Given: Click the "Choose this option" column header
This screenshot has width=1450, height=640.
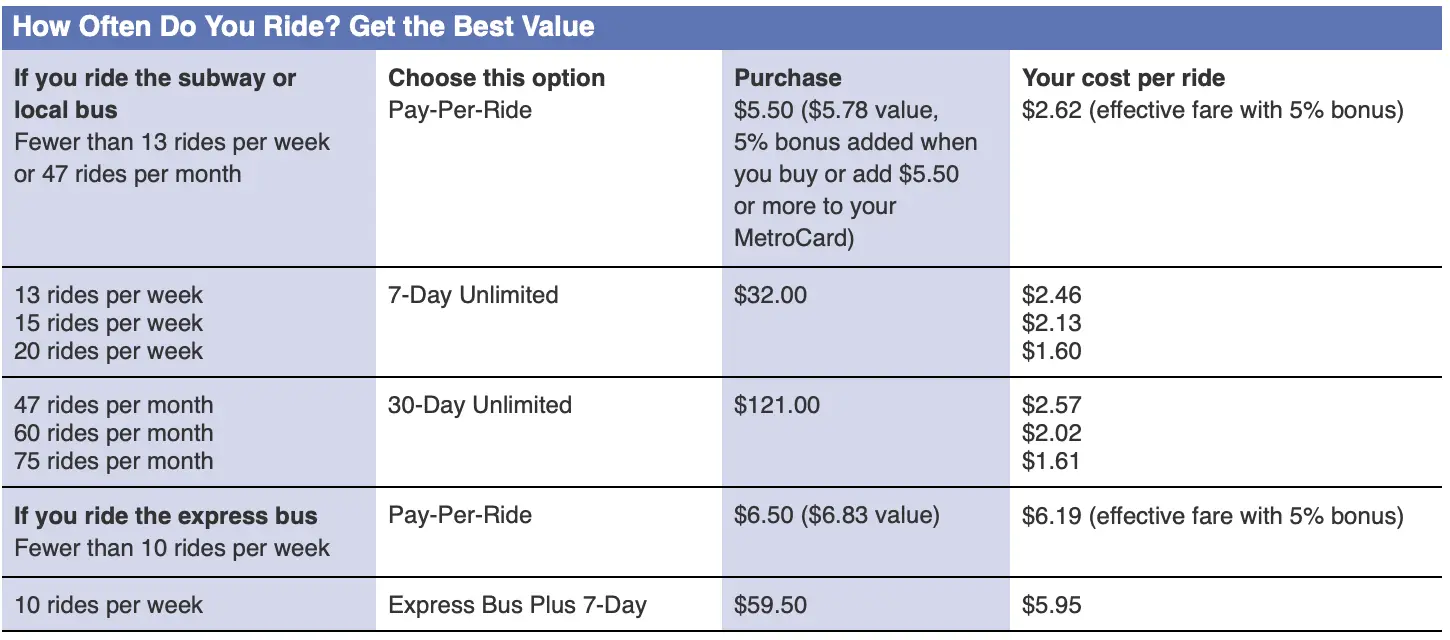Looking at the screenshot, I should click(x=496, y=78).
